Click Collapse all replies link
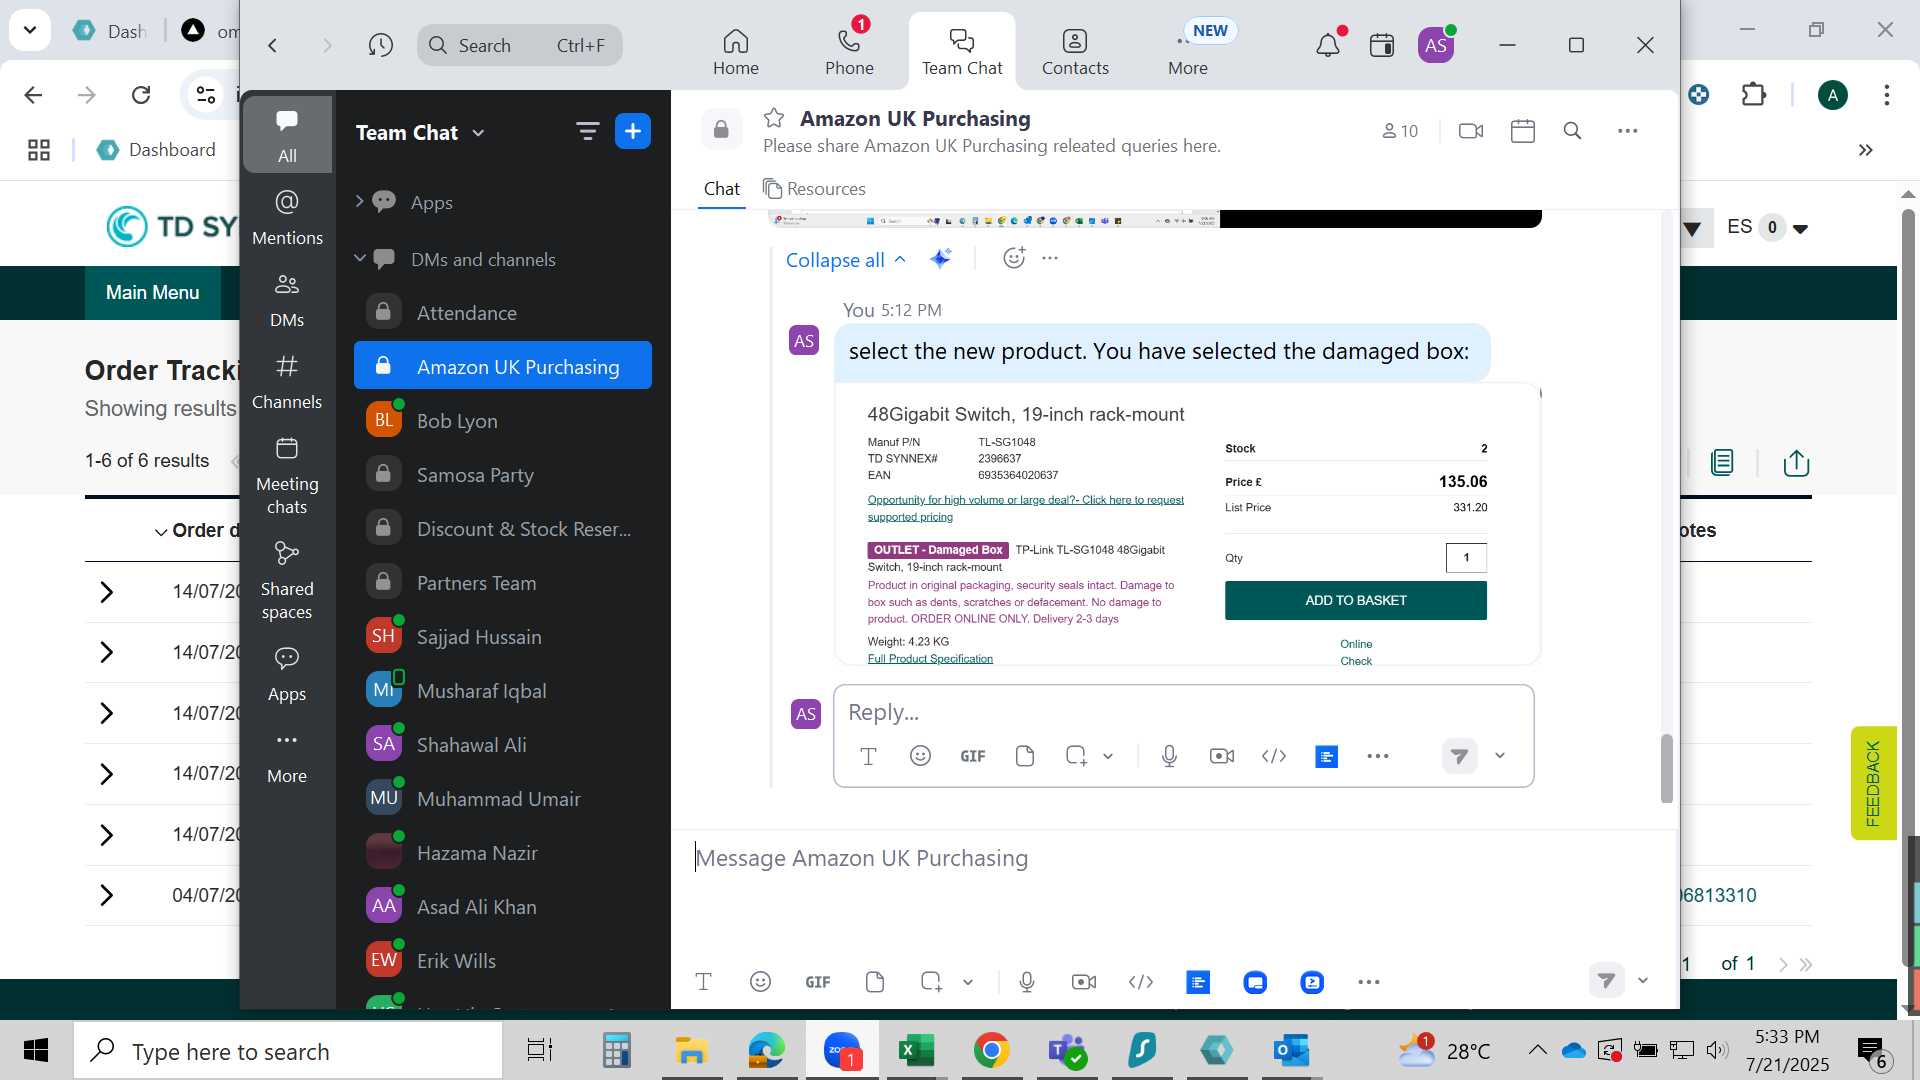Screen dimensions: 1920x1080 pyautogui.click(x=845, y=260)
